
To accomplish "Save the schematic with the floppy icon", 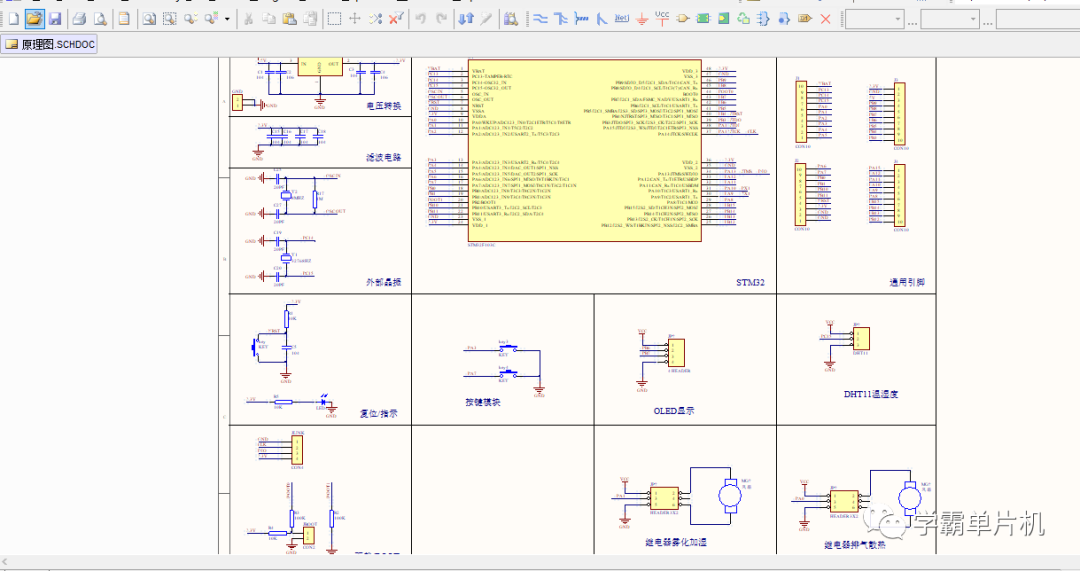I will coord(55,19).
